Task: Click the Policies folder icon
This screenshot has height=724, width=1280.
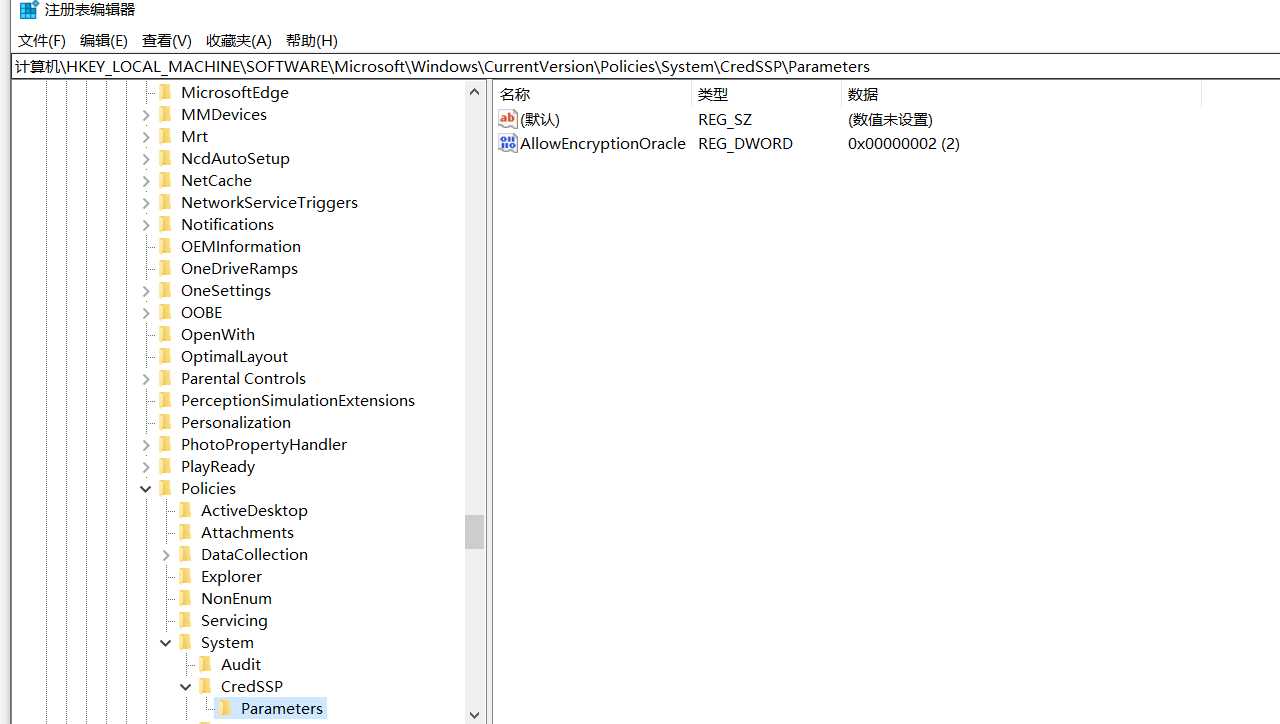Action: coord(166,488)
